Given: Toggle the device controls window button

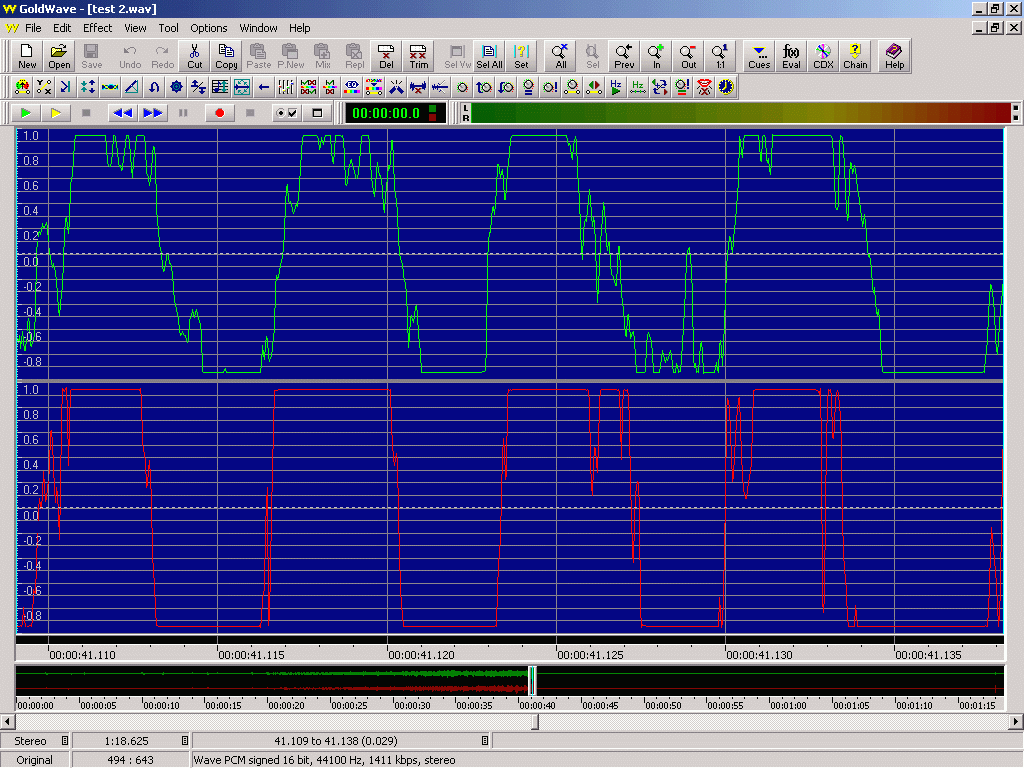Looking at the screenshot, I should [318, 113].
